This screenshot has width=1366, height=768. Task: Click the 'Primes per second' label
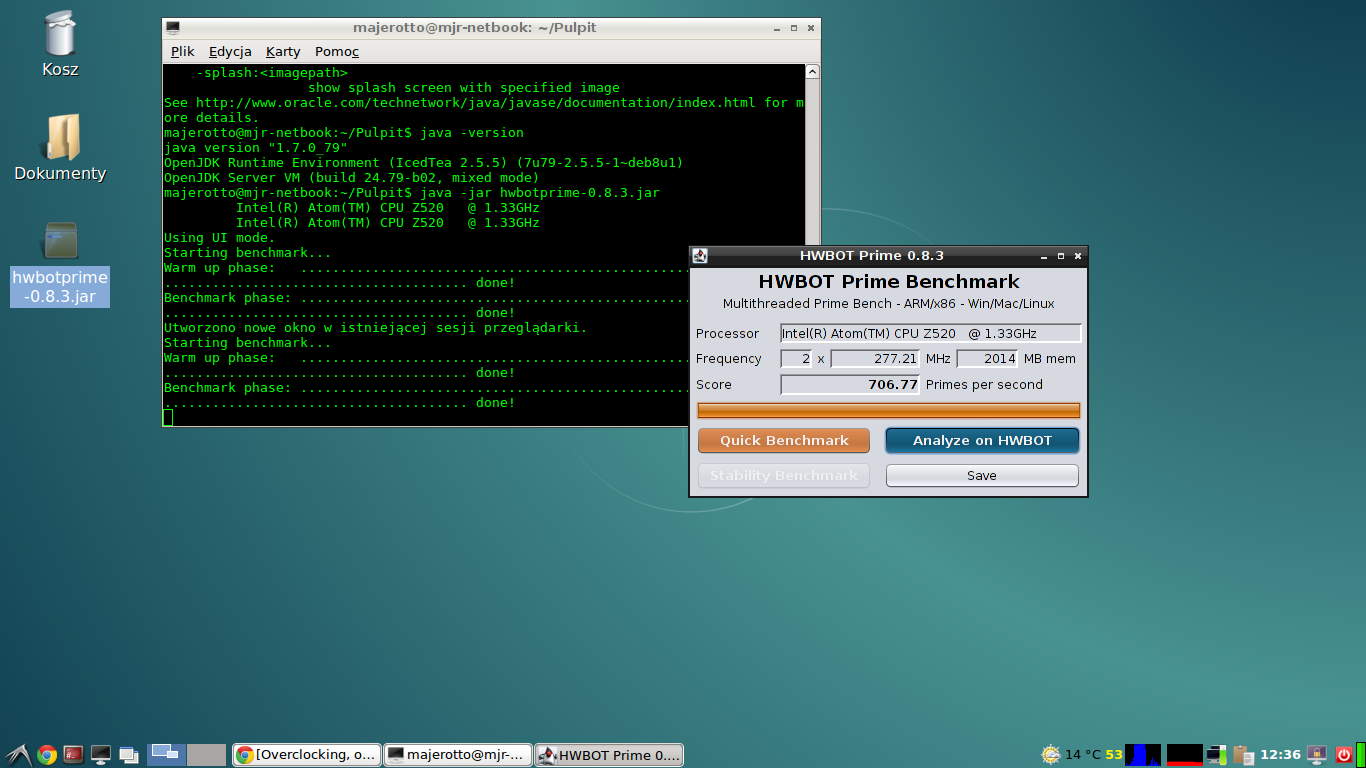[x=984, y=385]
